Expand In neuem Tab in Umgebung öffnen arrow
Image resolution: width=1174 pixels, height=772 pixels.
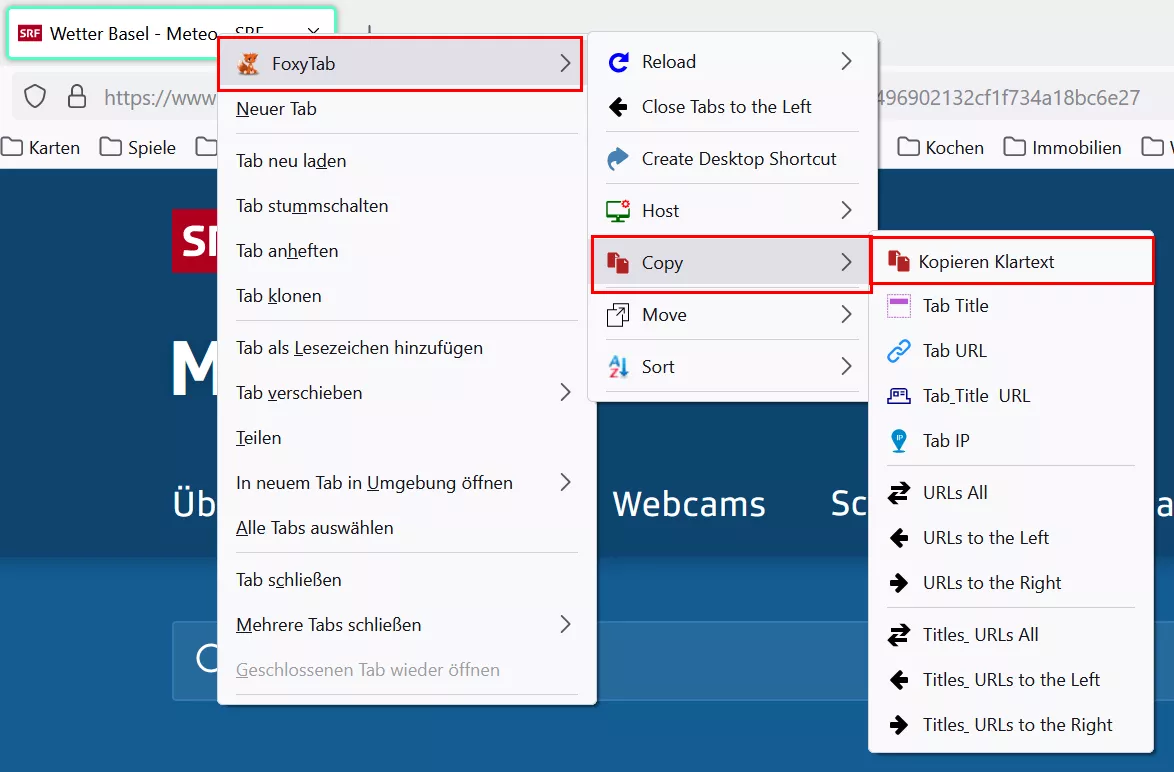point(565,482)
